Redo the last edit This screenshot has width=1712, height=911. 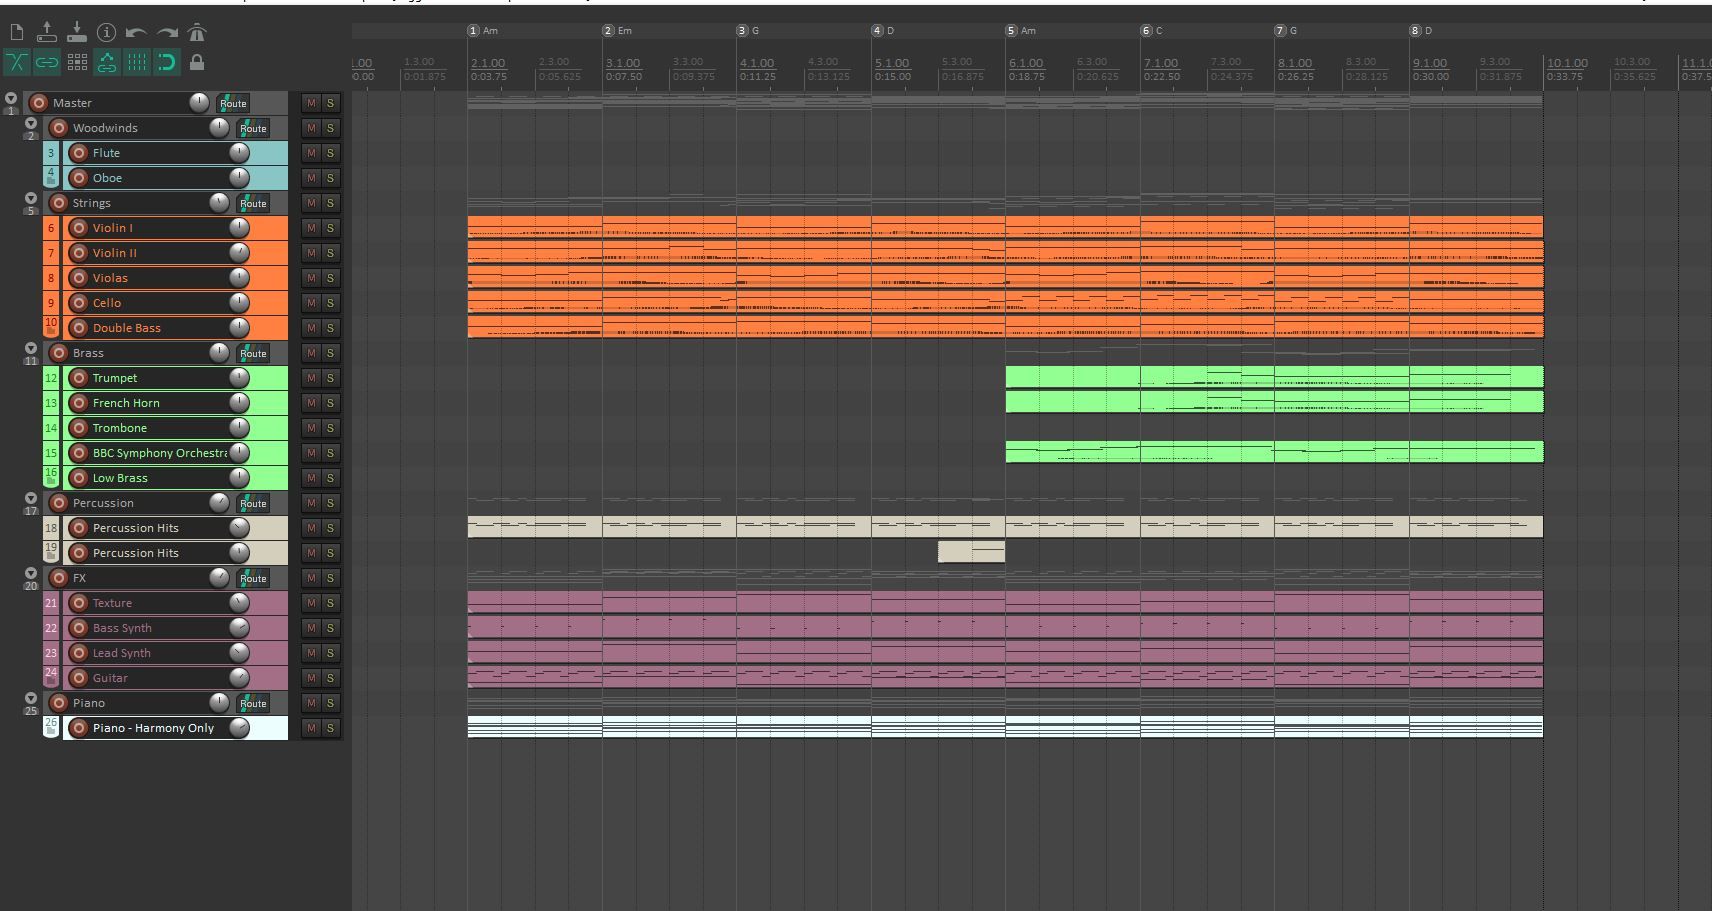pos(167,32)
